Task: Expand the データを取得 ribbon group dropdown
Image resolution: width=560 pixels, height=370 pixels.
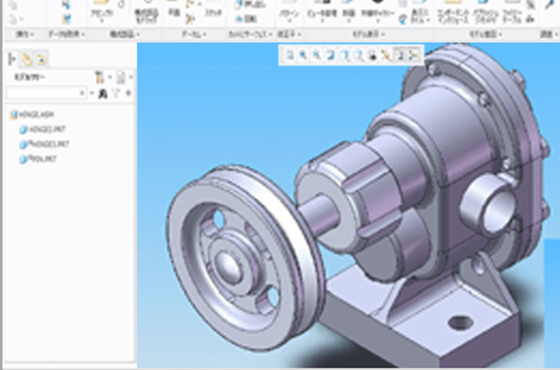Action: point(66,34)
